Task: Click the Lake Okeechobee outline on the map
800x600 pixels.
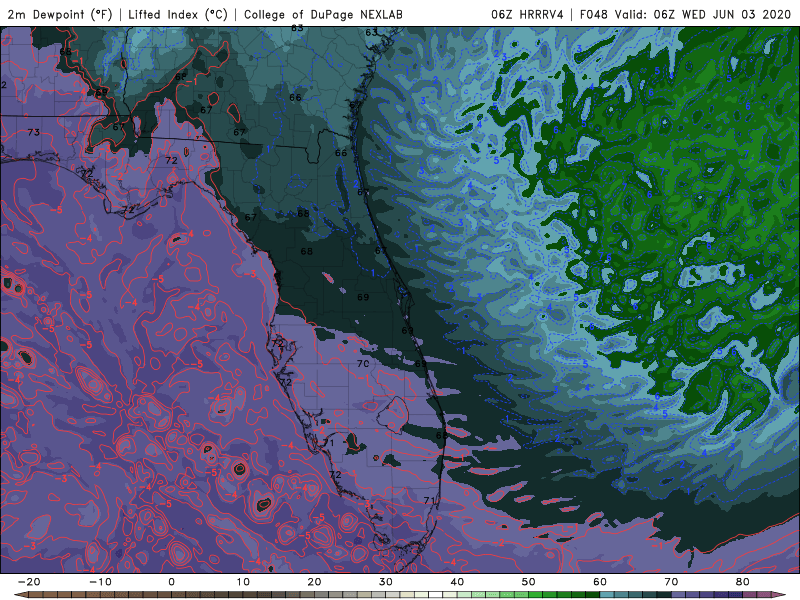Action: [x=393, y=415]
